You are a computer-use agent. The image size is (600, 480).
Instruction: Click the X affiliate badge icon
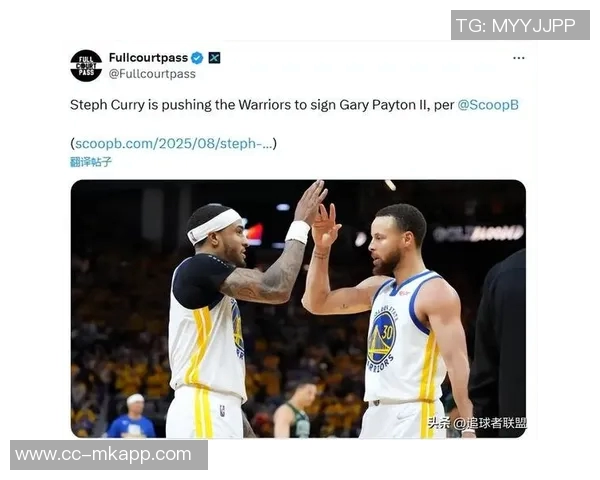214,58
